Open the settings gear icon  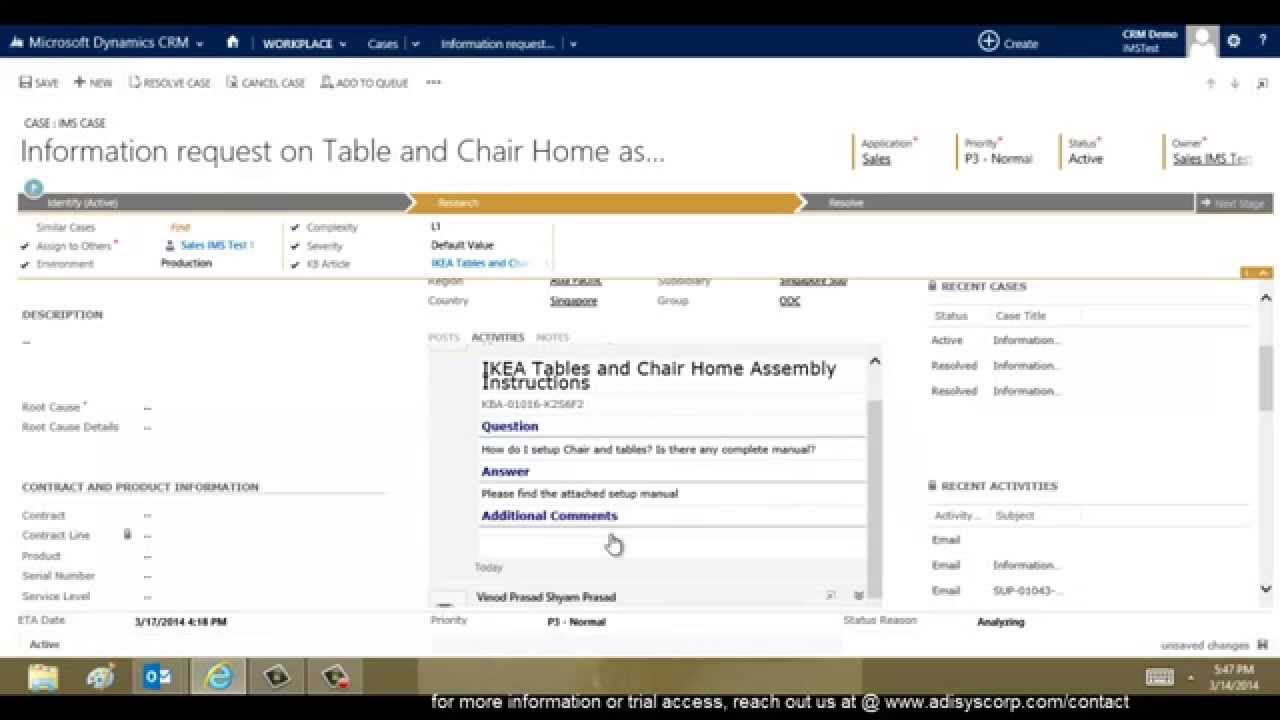tap(1234, 41)
